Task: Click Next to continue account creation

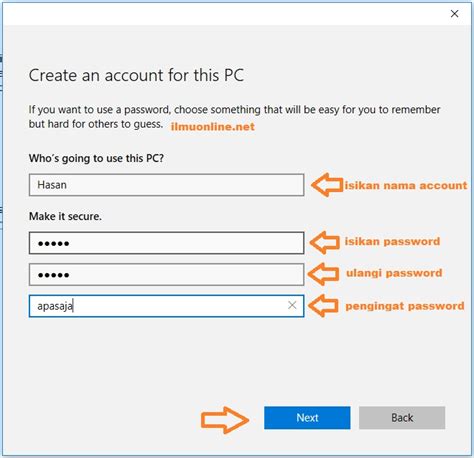Action: (x=307, y=418)
